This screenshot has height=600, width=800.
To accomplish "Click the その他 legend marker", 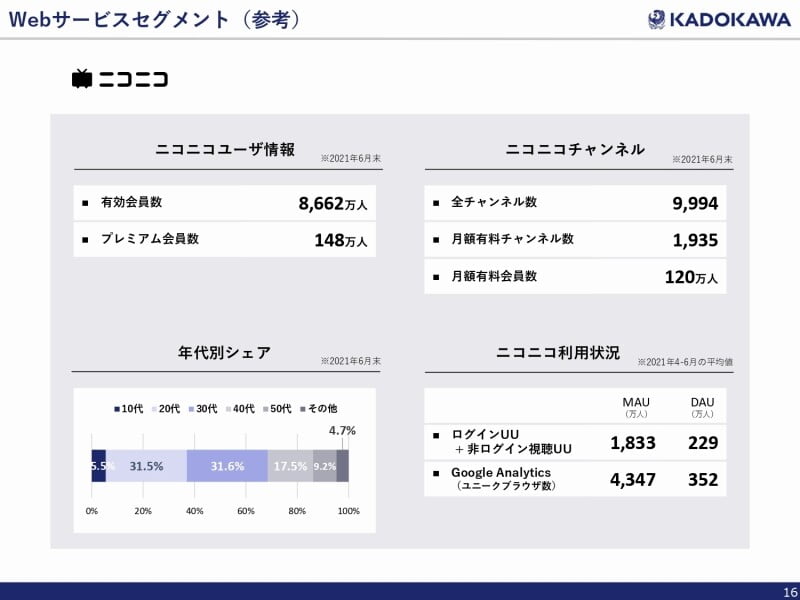I will click(301, 409).
